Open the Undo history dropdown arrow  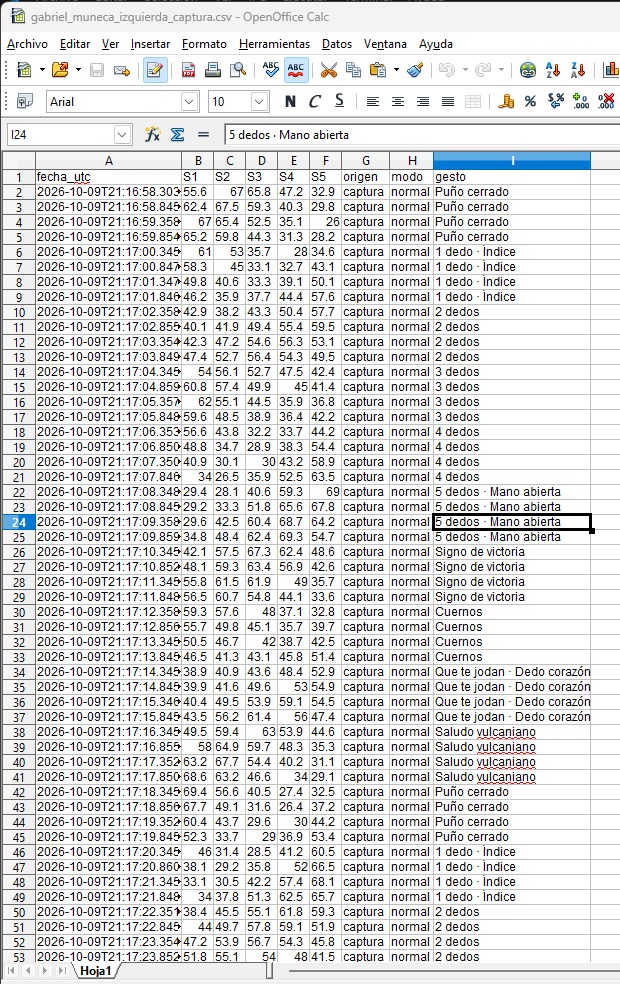[x=465, y=70]
